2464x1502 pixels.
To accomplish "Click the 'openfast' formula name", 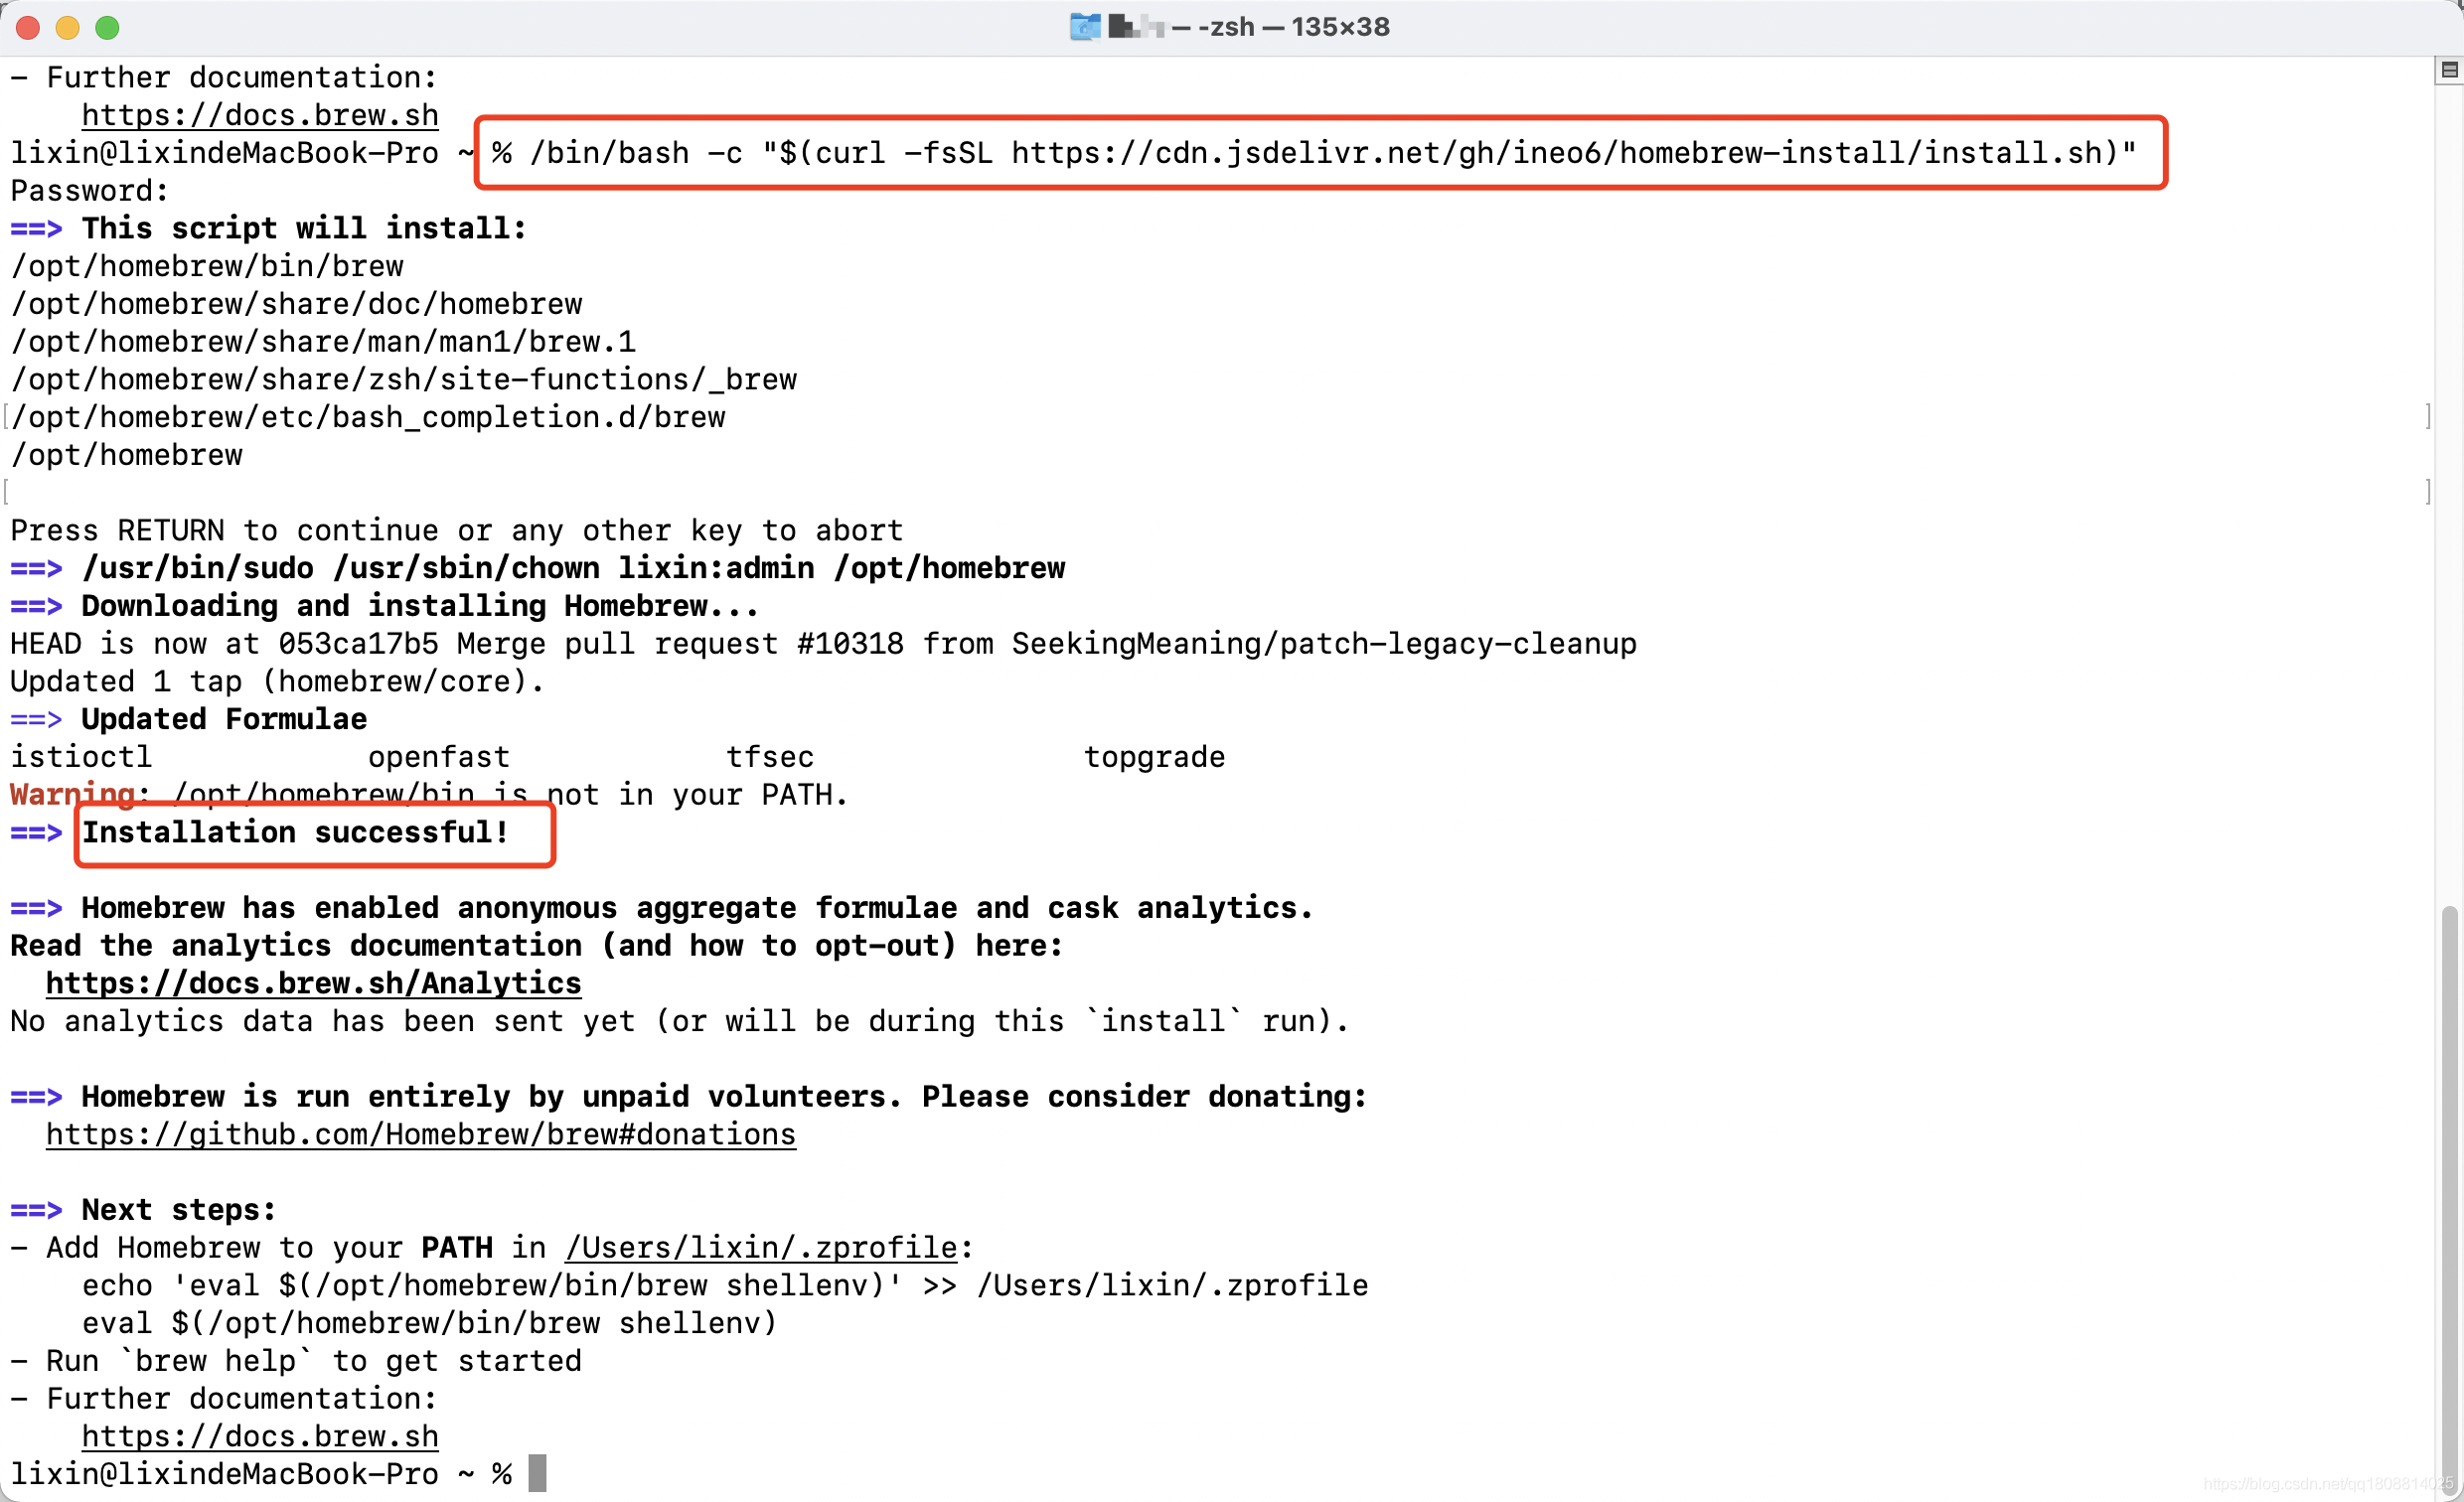I will point(439,757).
